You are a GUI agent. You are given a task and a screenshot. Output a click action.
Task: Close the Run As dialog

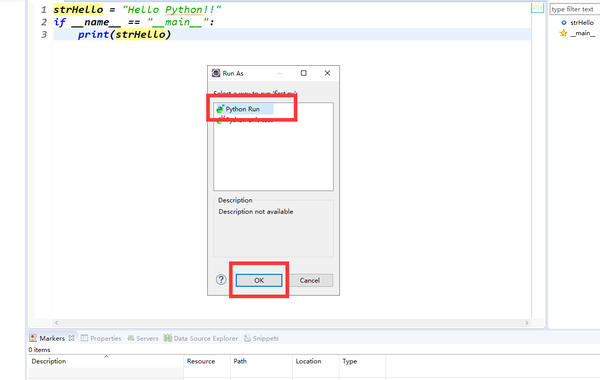click(327, 73)
